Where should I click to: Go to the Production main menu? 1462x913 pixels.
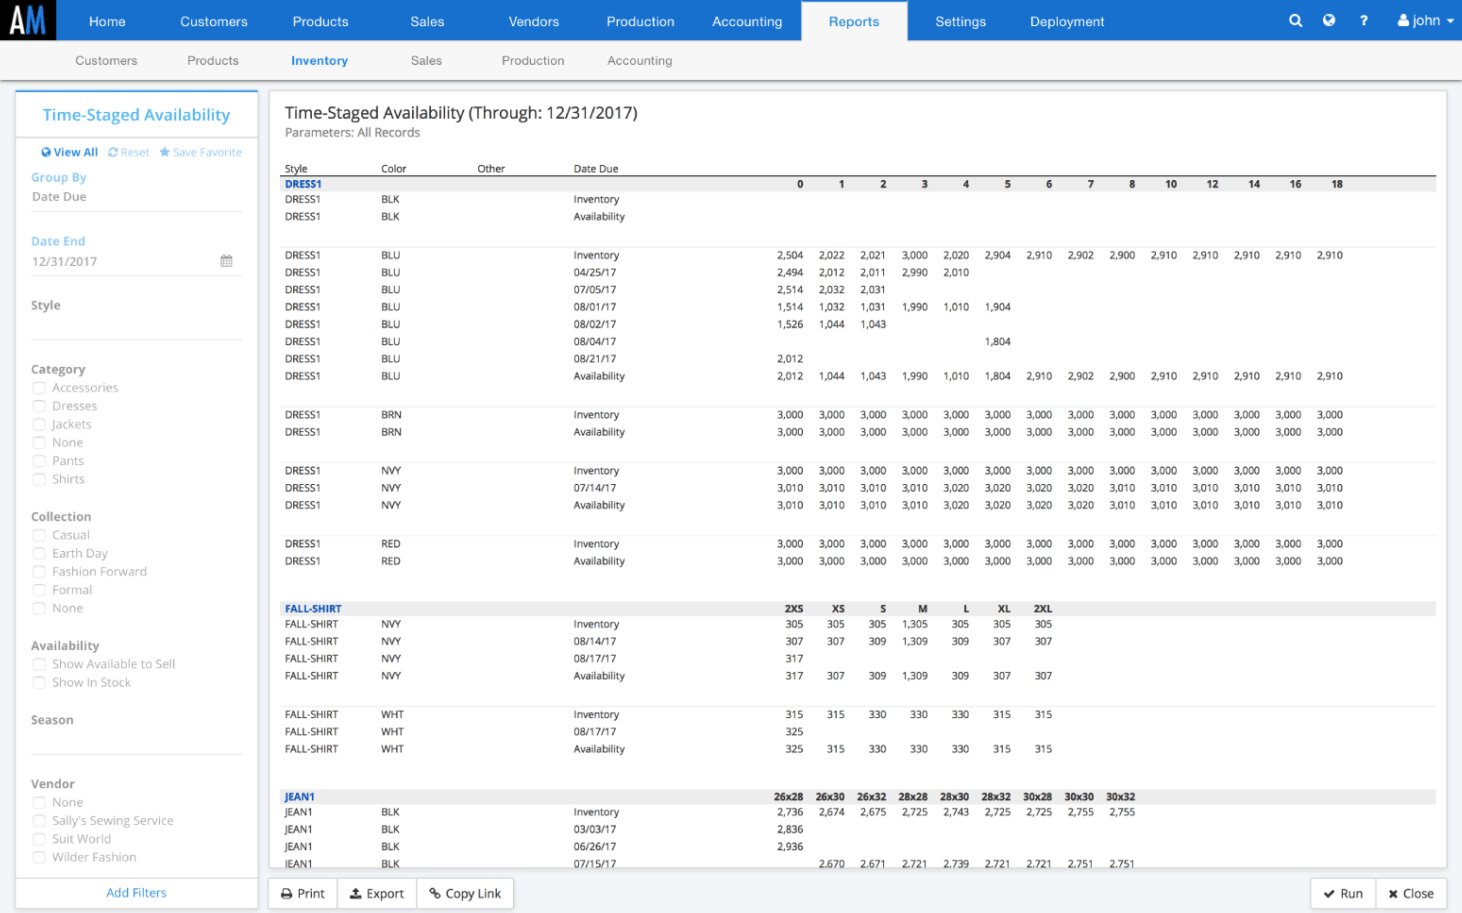tap(640, 21)
